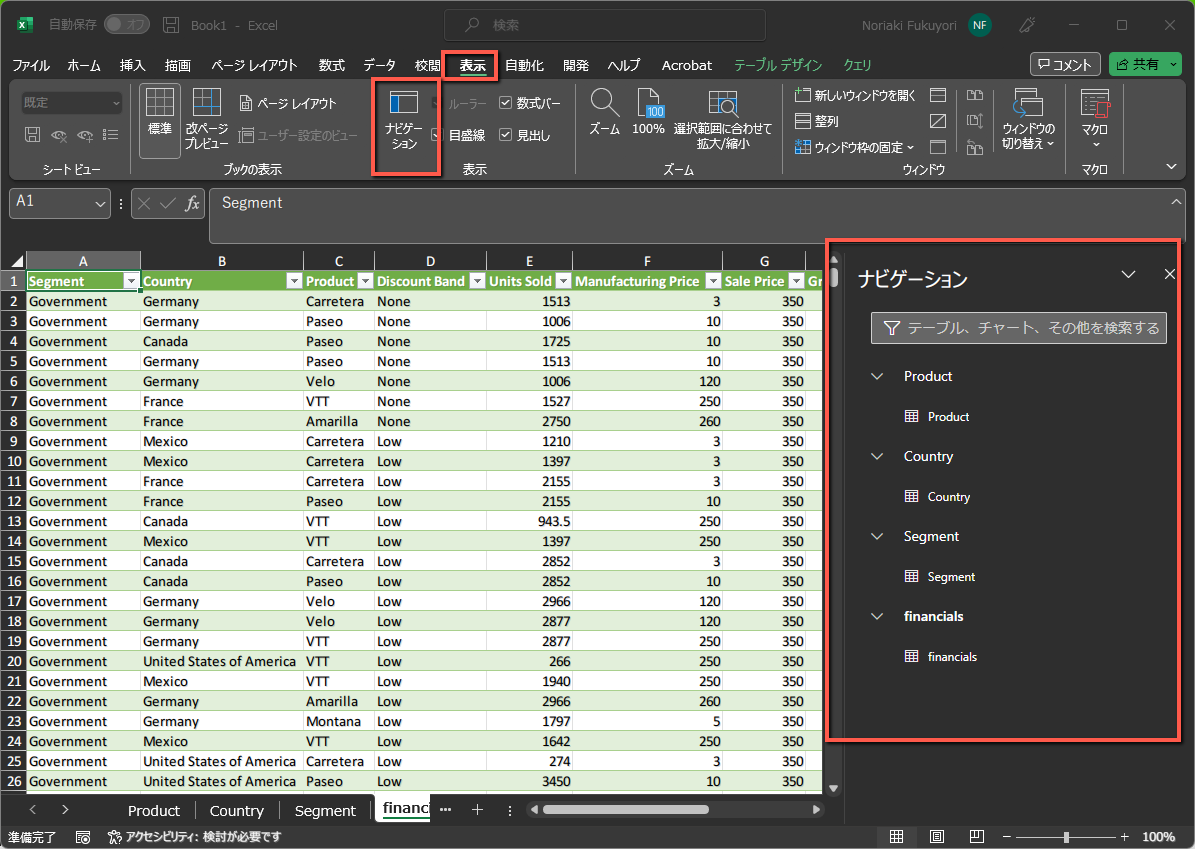The width and height of the screenshot is (1195, 849).
Task: Click the insert function fx icon
Action: (193, 203)
